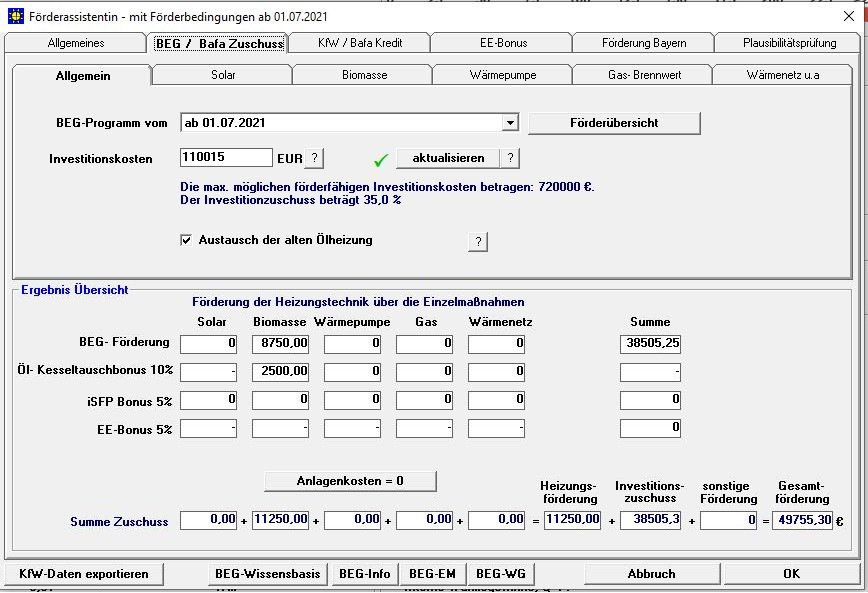Go to the Plausibilitätsprüfung tab
Viewport: 868px width, 593px height.
coord(788,43)
